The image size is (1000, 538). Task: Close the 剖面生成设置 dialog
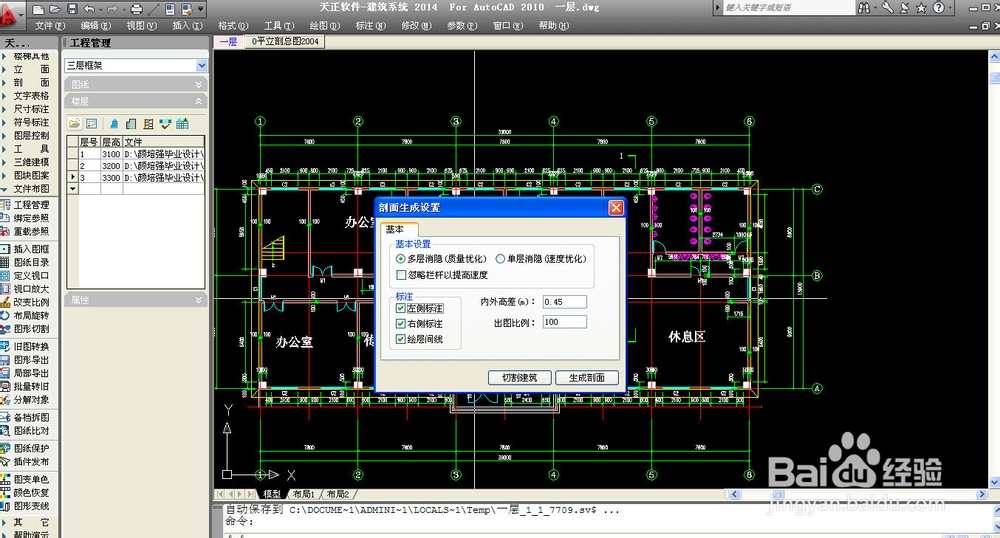pos(615,208)
